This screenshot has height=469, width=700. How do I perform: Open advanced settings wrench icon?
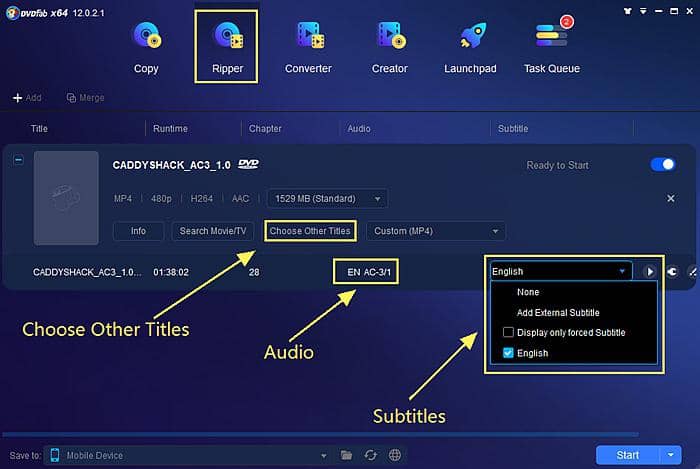tap(672, 271)
